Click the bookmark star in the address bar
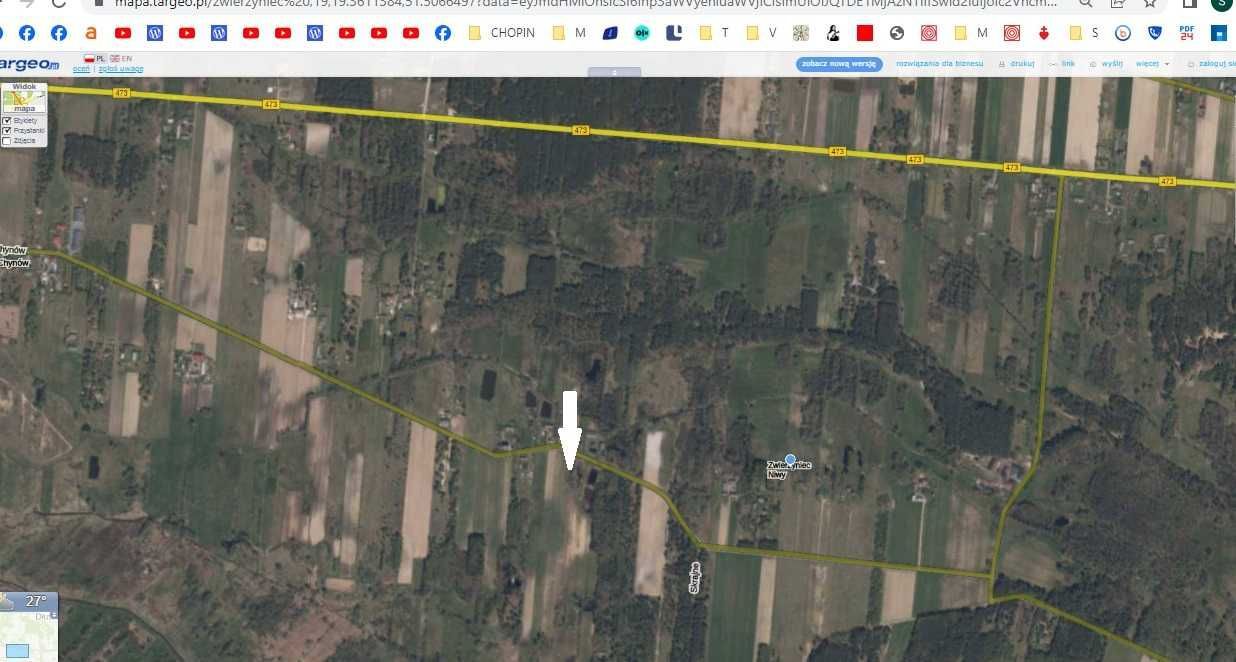1236x662 pixels. (x=1150, y=3)
